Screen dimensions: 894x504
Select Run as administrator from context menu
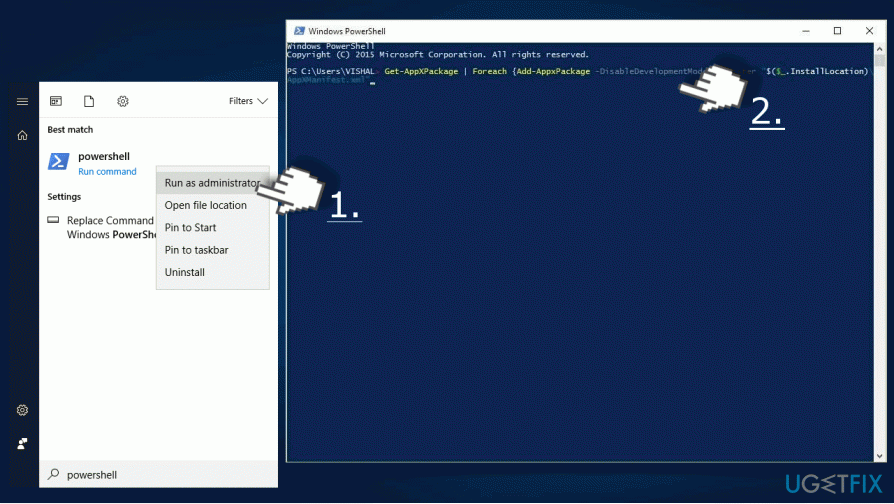(213, 183)
